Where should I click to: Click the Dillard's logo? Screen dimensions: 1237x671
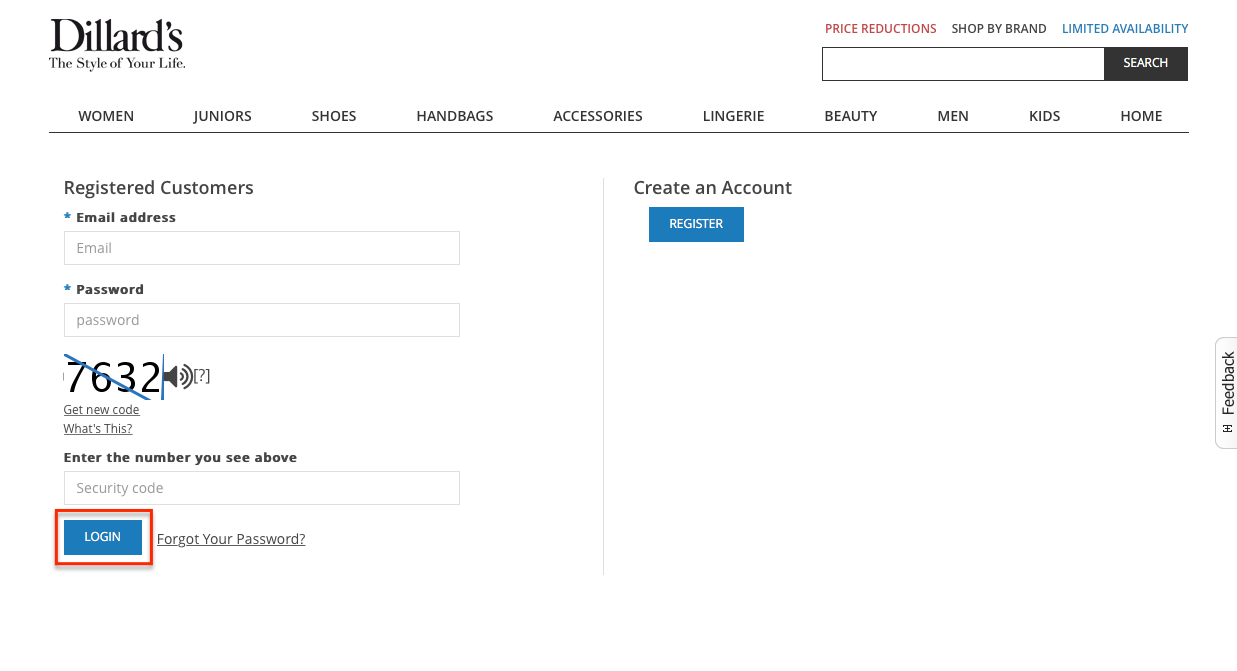(116, 42)
